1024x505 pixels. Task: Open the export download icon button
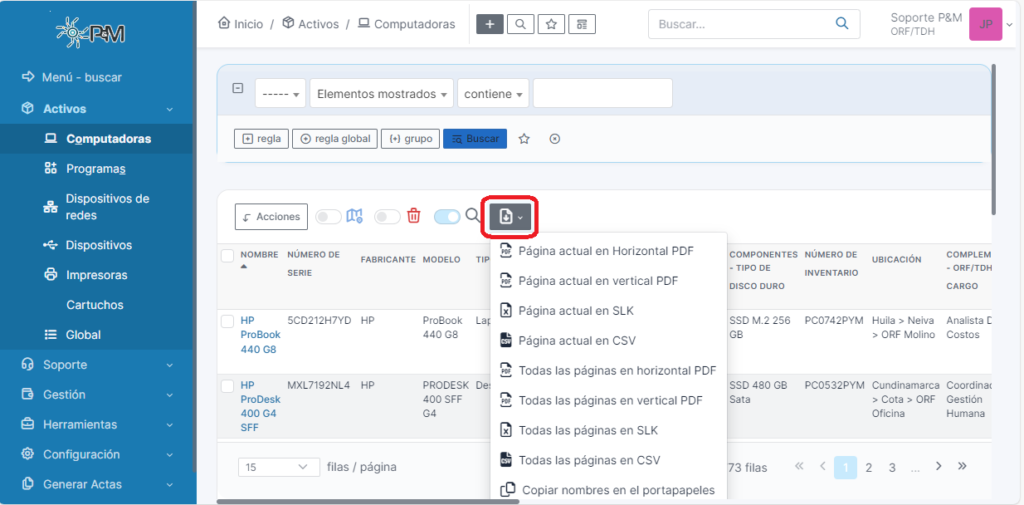(x=511, y=216)
